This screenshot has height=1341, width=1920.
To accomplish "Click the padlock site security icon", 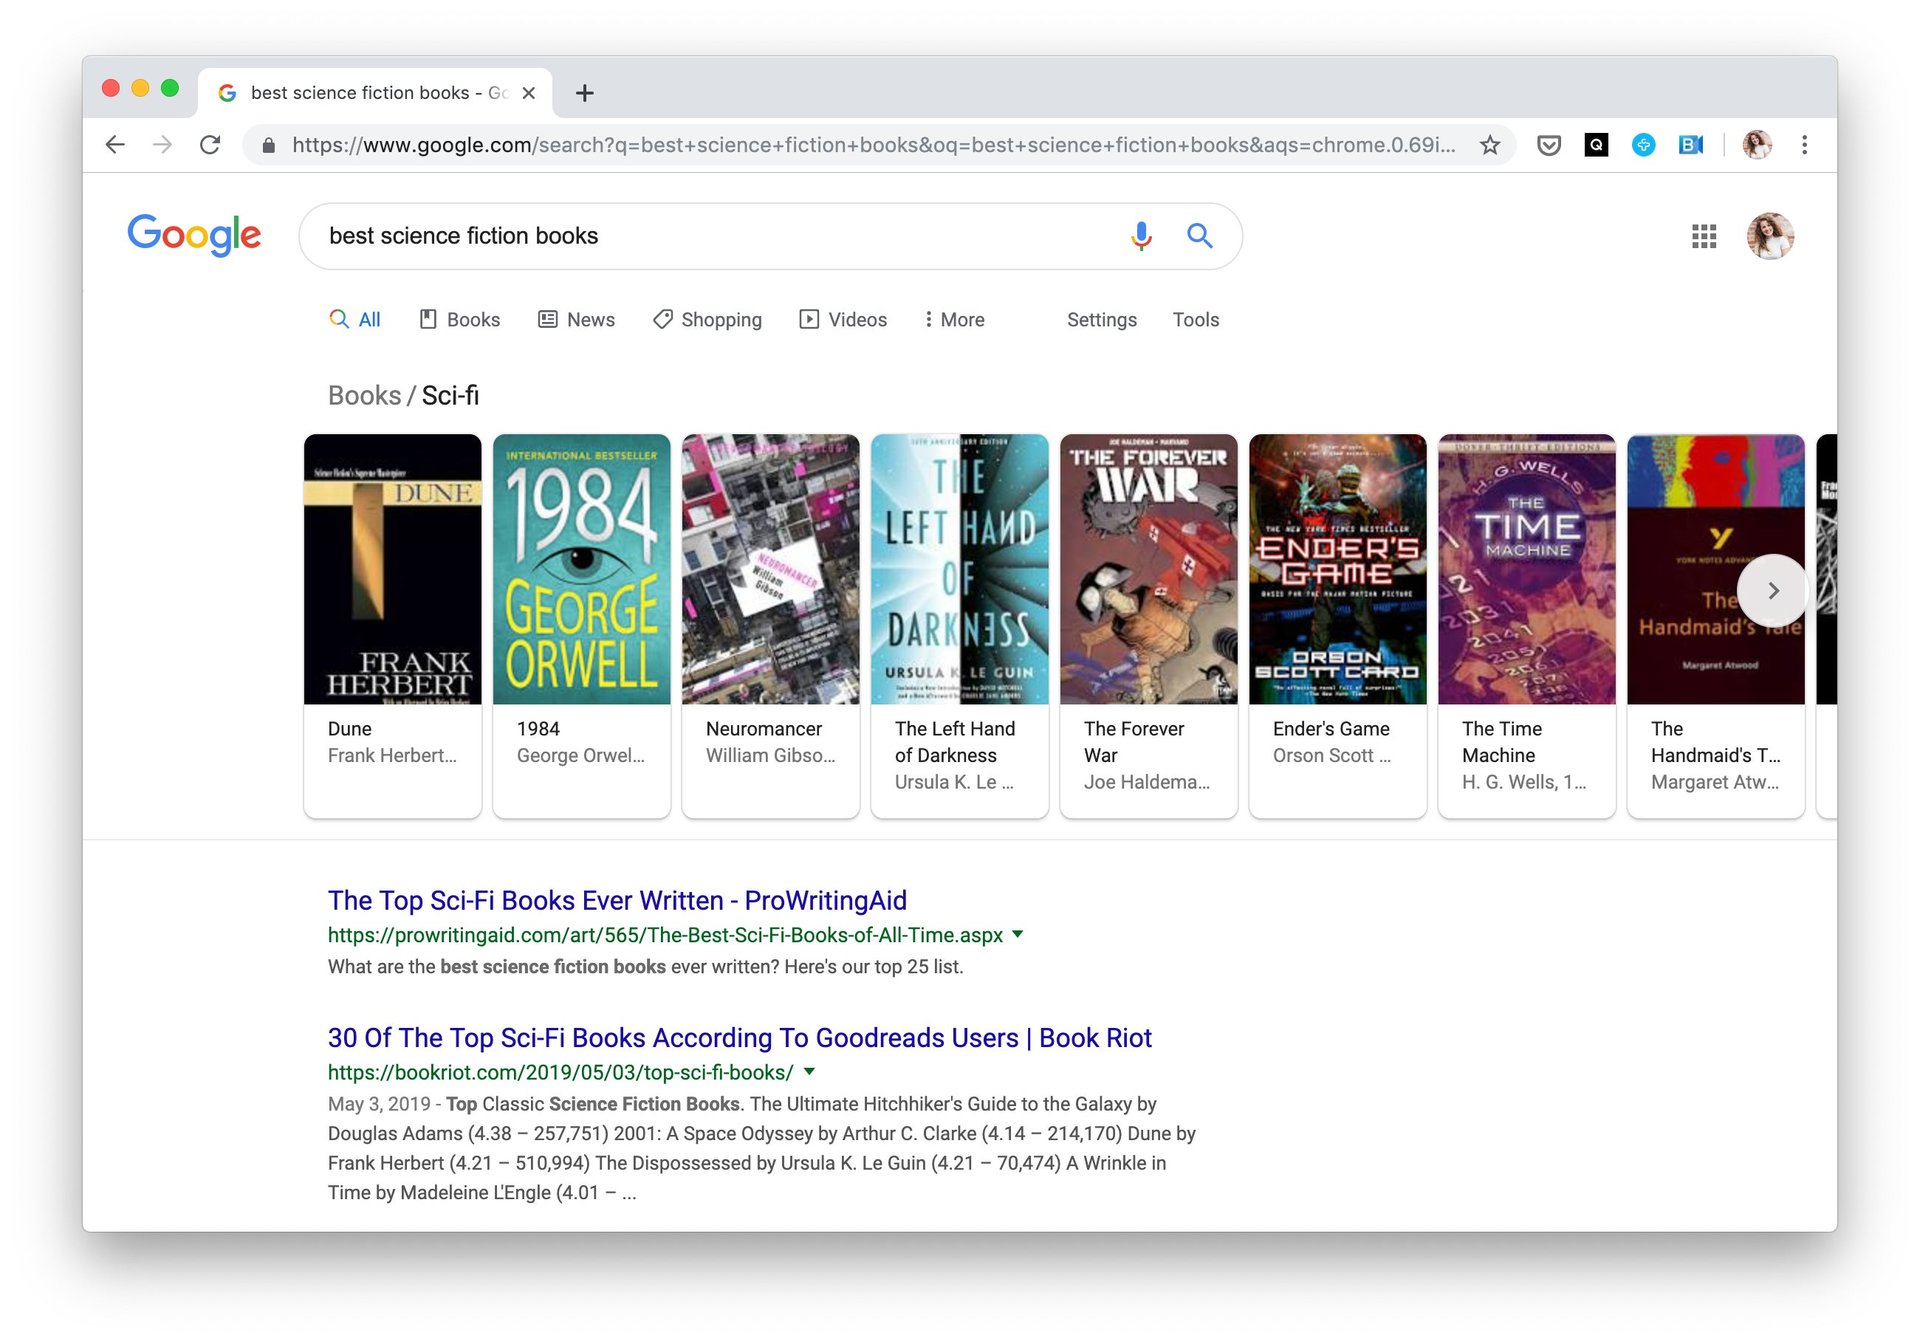I will point(268,146).
